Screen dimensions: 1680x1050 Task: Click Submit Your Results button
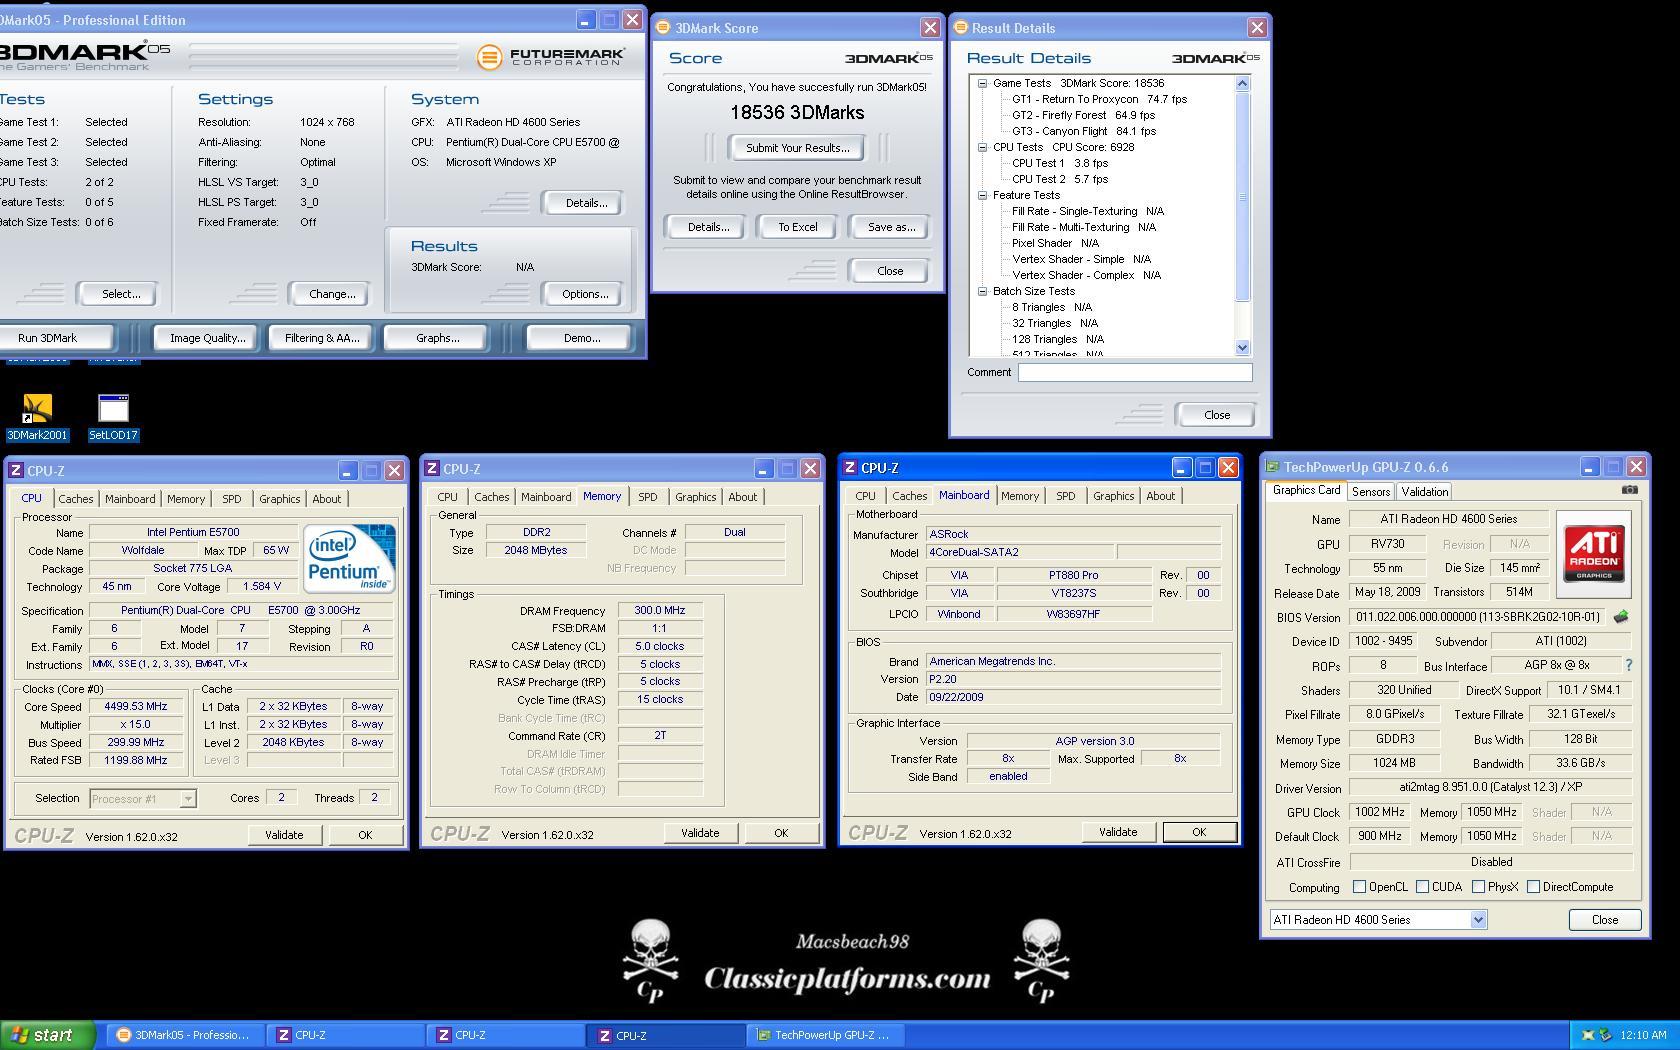[x=797, y=148]
